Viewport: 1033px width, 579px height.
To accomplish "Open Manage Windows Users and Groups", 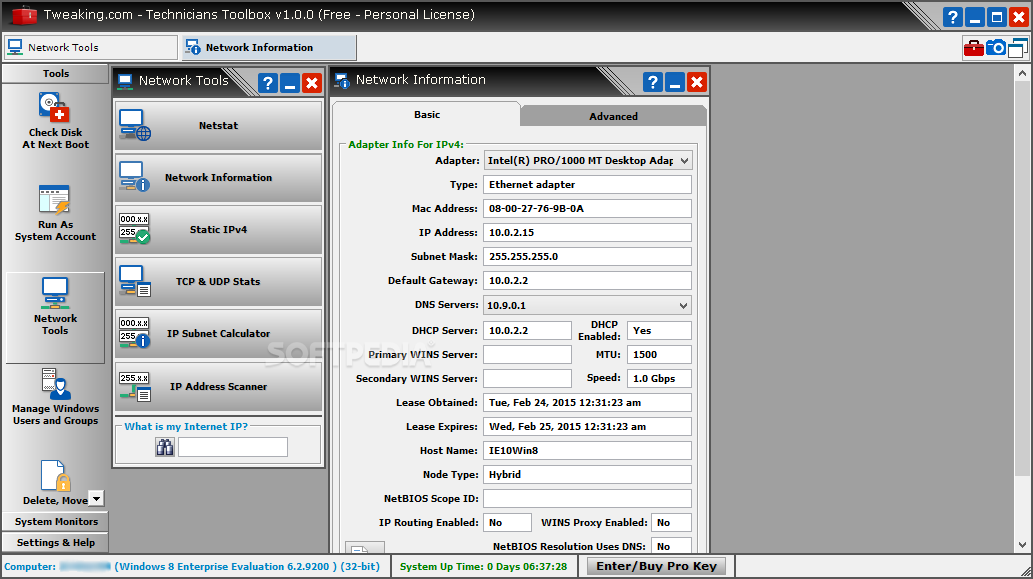I will [55, 397].
